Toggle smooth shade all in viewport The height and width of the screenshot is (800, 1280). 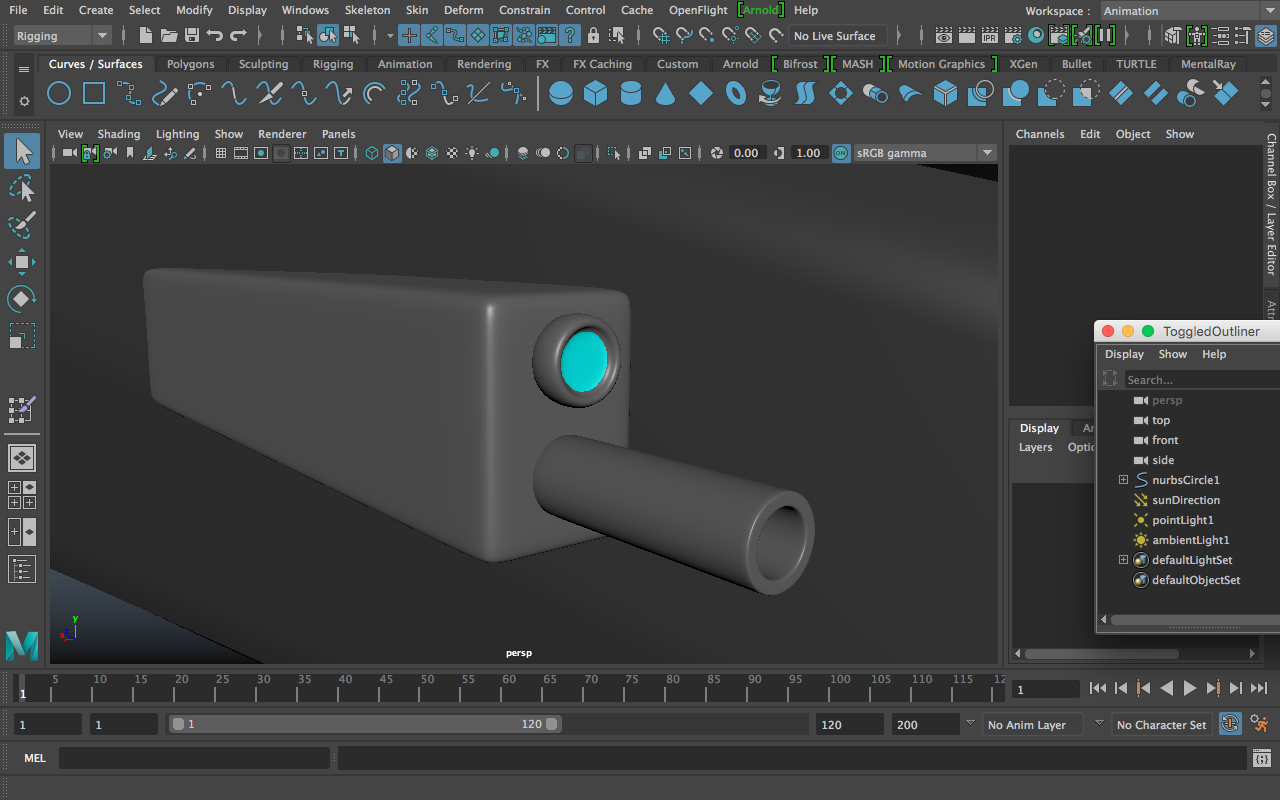point(392,153)
